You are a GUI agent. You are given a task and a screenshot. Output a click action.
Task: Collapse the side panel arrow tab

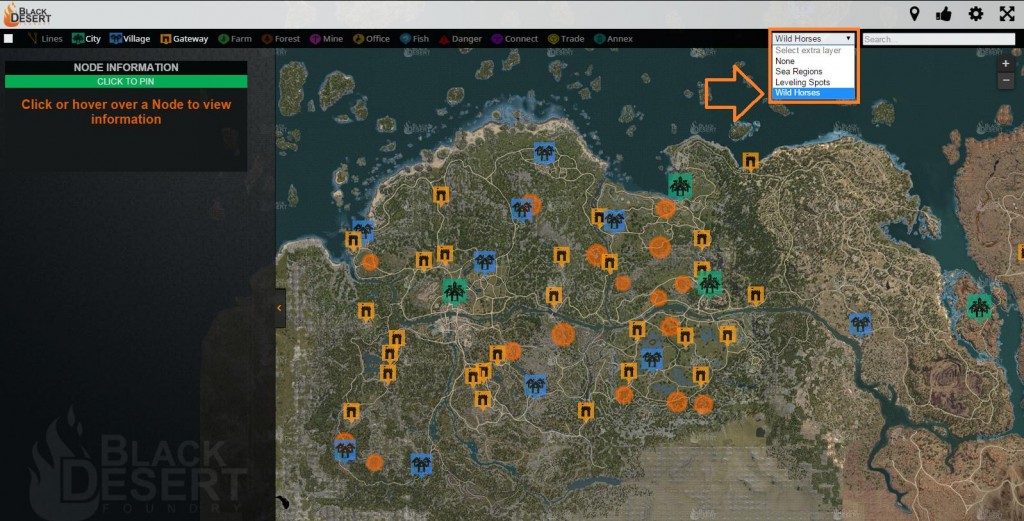[x=280, y=308]
